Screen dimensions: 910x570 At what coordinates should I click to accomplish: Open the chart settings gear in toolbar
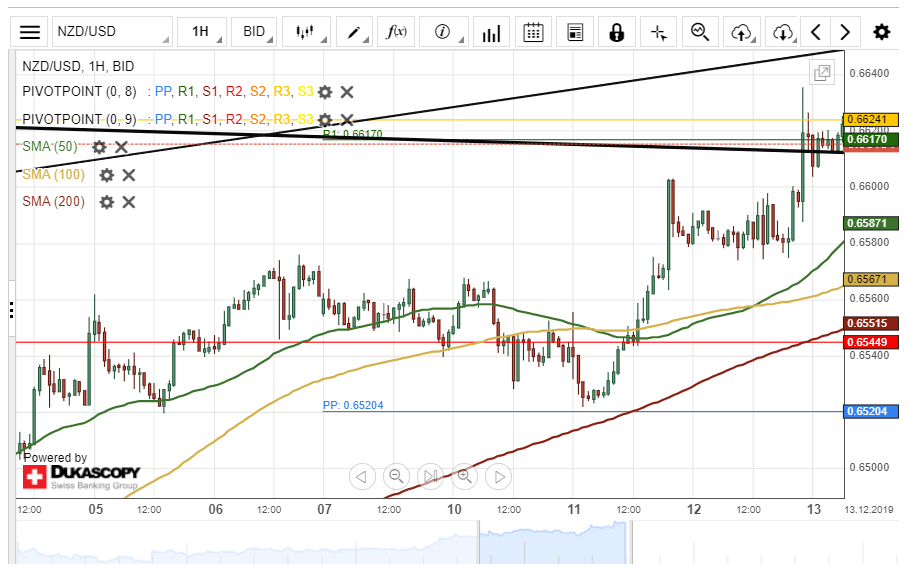[882, 32]
